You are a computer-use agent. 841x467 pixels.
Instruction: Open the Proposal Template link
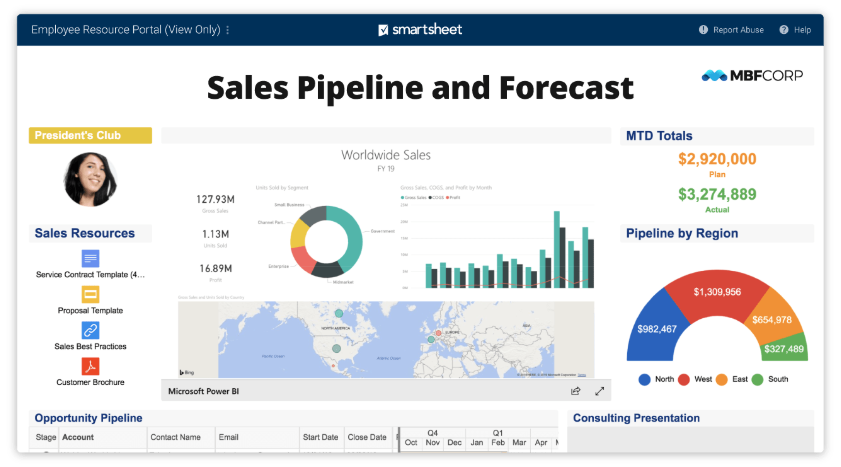[90, 310]
